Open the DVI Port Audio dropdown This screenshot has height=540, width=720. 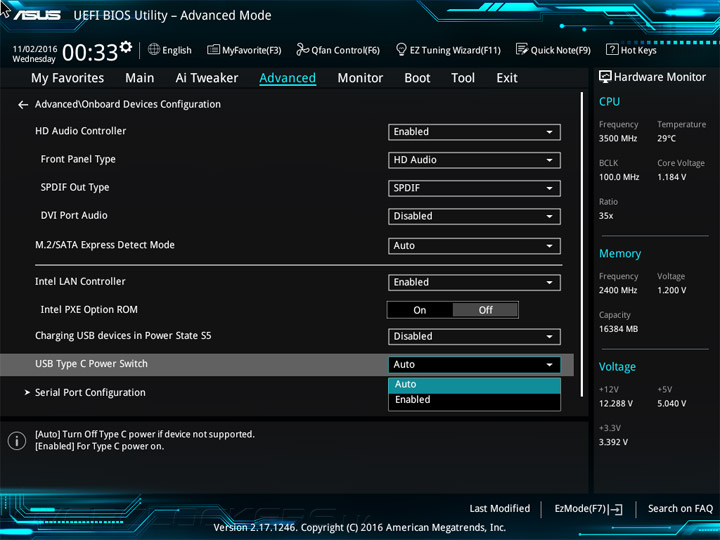pos(474,216)
